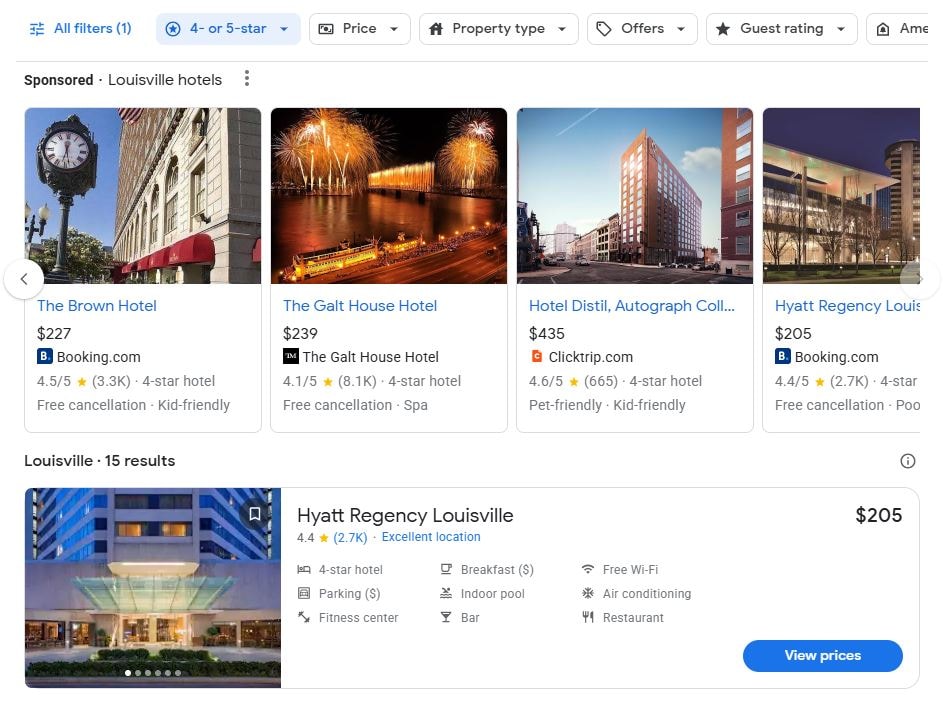Click the previous arrow on sponsored carousel
The height and width of the screenshot is (703, 943).
coord(24,278)
